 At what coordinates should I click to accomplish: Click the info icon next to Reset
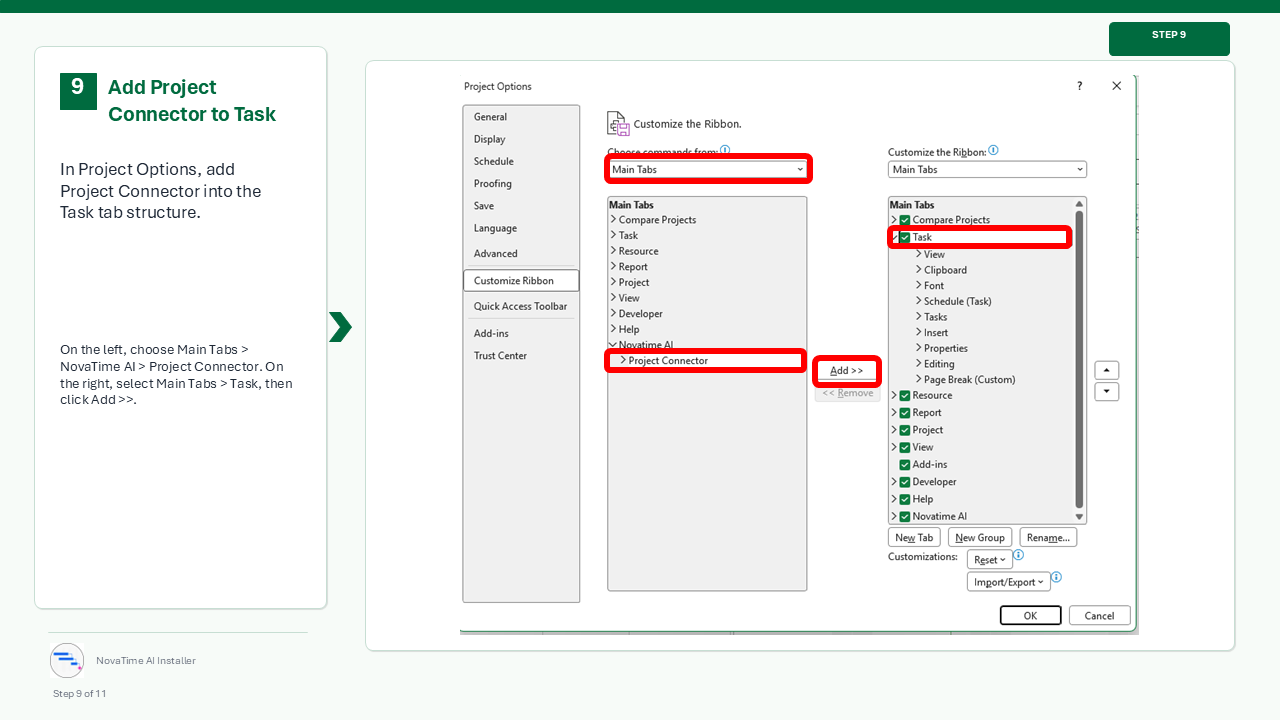[1018, 555]
